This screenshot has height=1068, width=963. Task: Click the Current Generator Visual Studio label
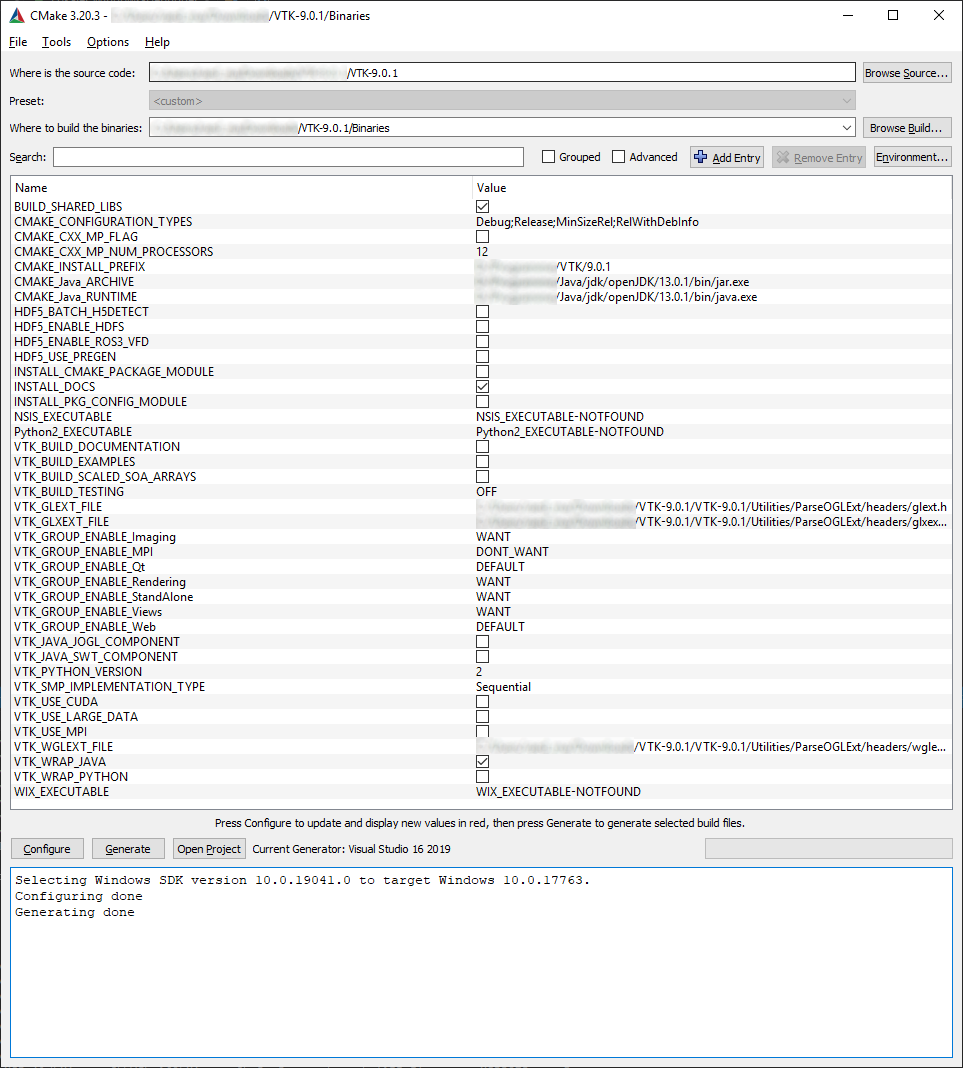[351, 849]
